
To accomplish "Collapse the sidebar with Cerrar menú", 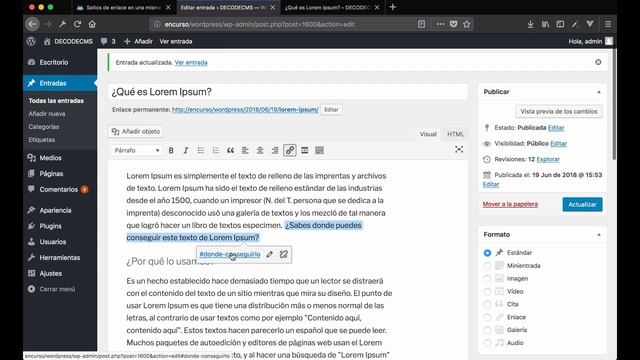I will [60, 289].
